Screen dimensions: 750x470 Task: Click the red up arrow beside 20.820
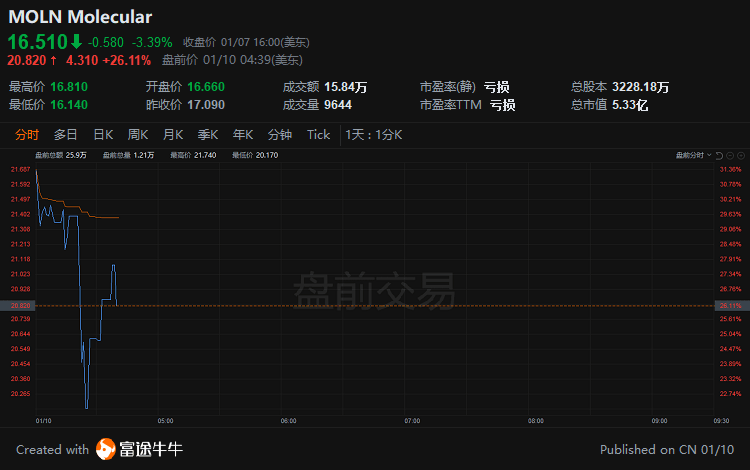pyautogui.click(x=53, y=60)
